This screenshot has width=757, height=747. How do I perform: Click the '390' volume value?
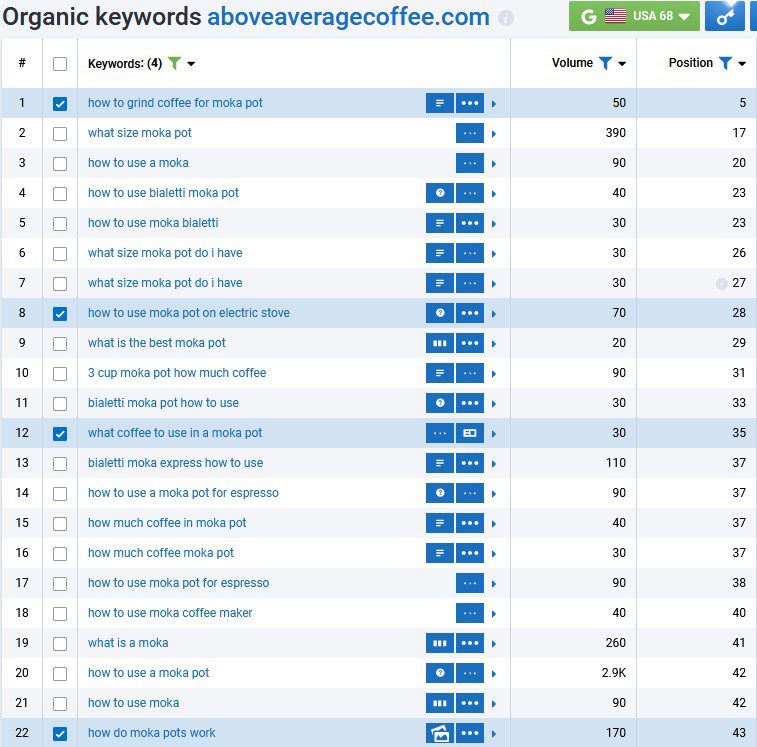[x=616, y=133]
